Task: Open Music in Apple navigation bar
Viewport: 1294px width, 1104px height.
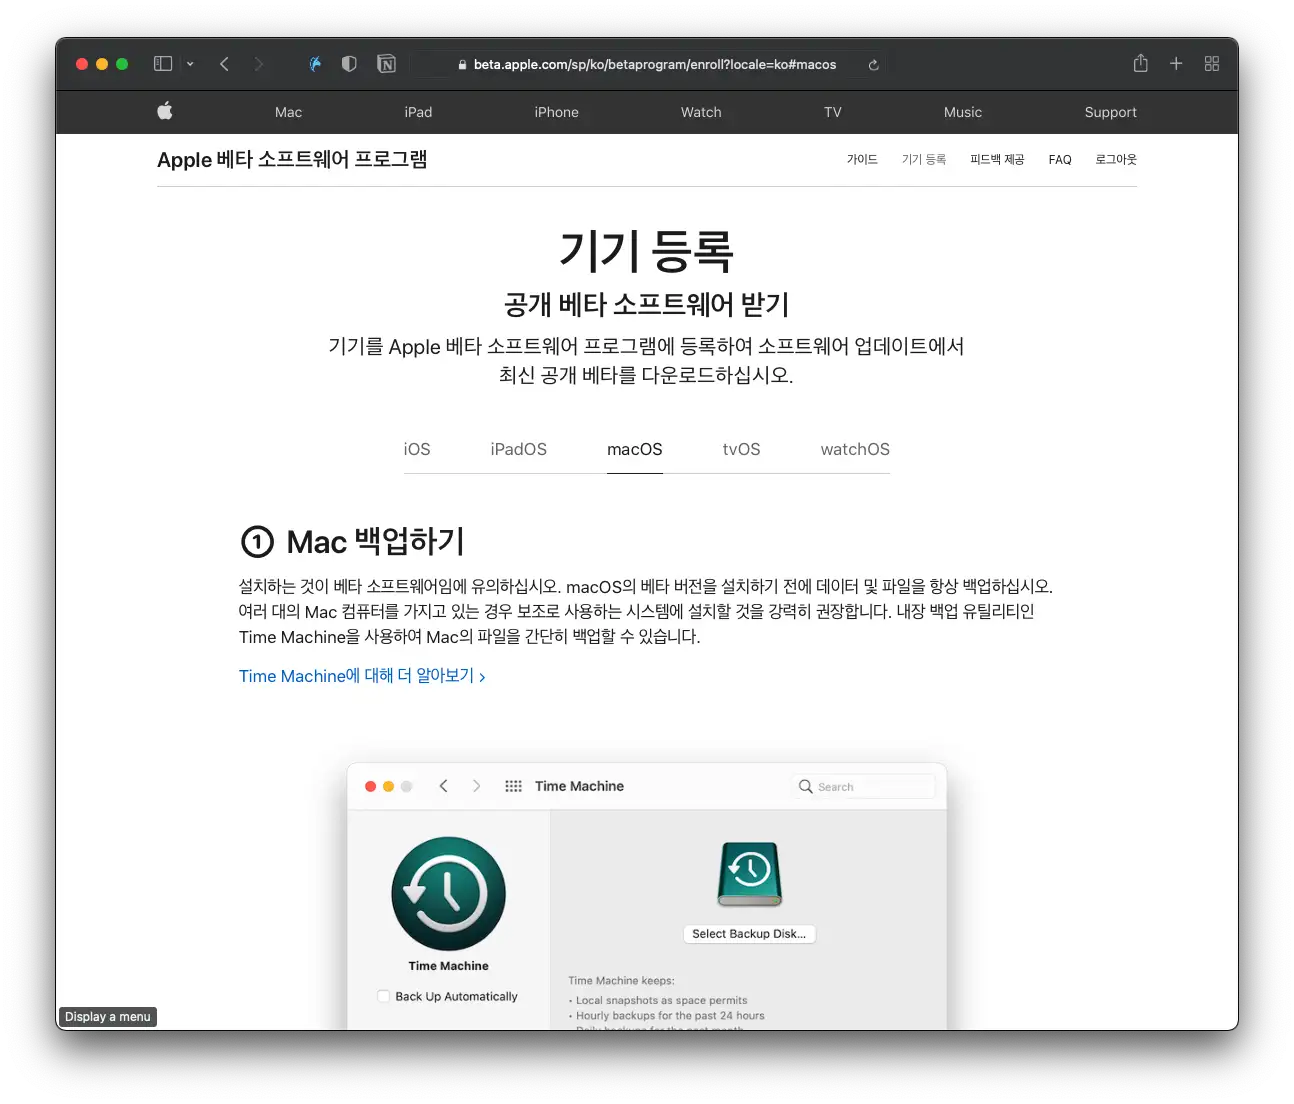Action: (963, 112)
